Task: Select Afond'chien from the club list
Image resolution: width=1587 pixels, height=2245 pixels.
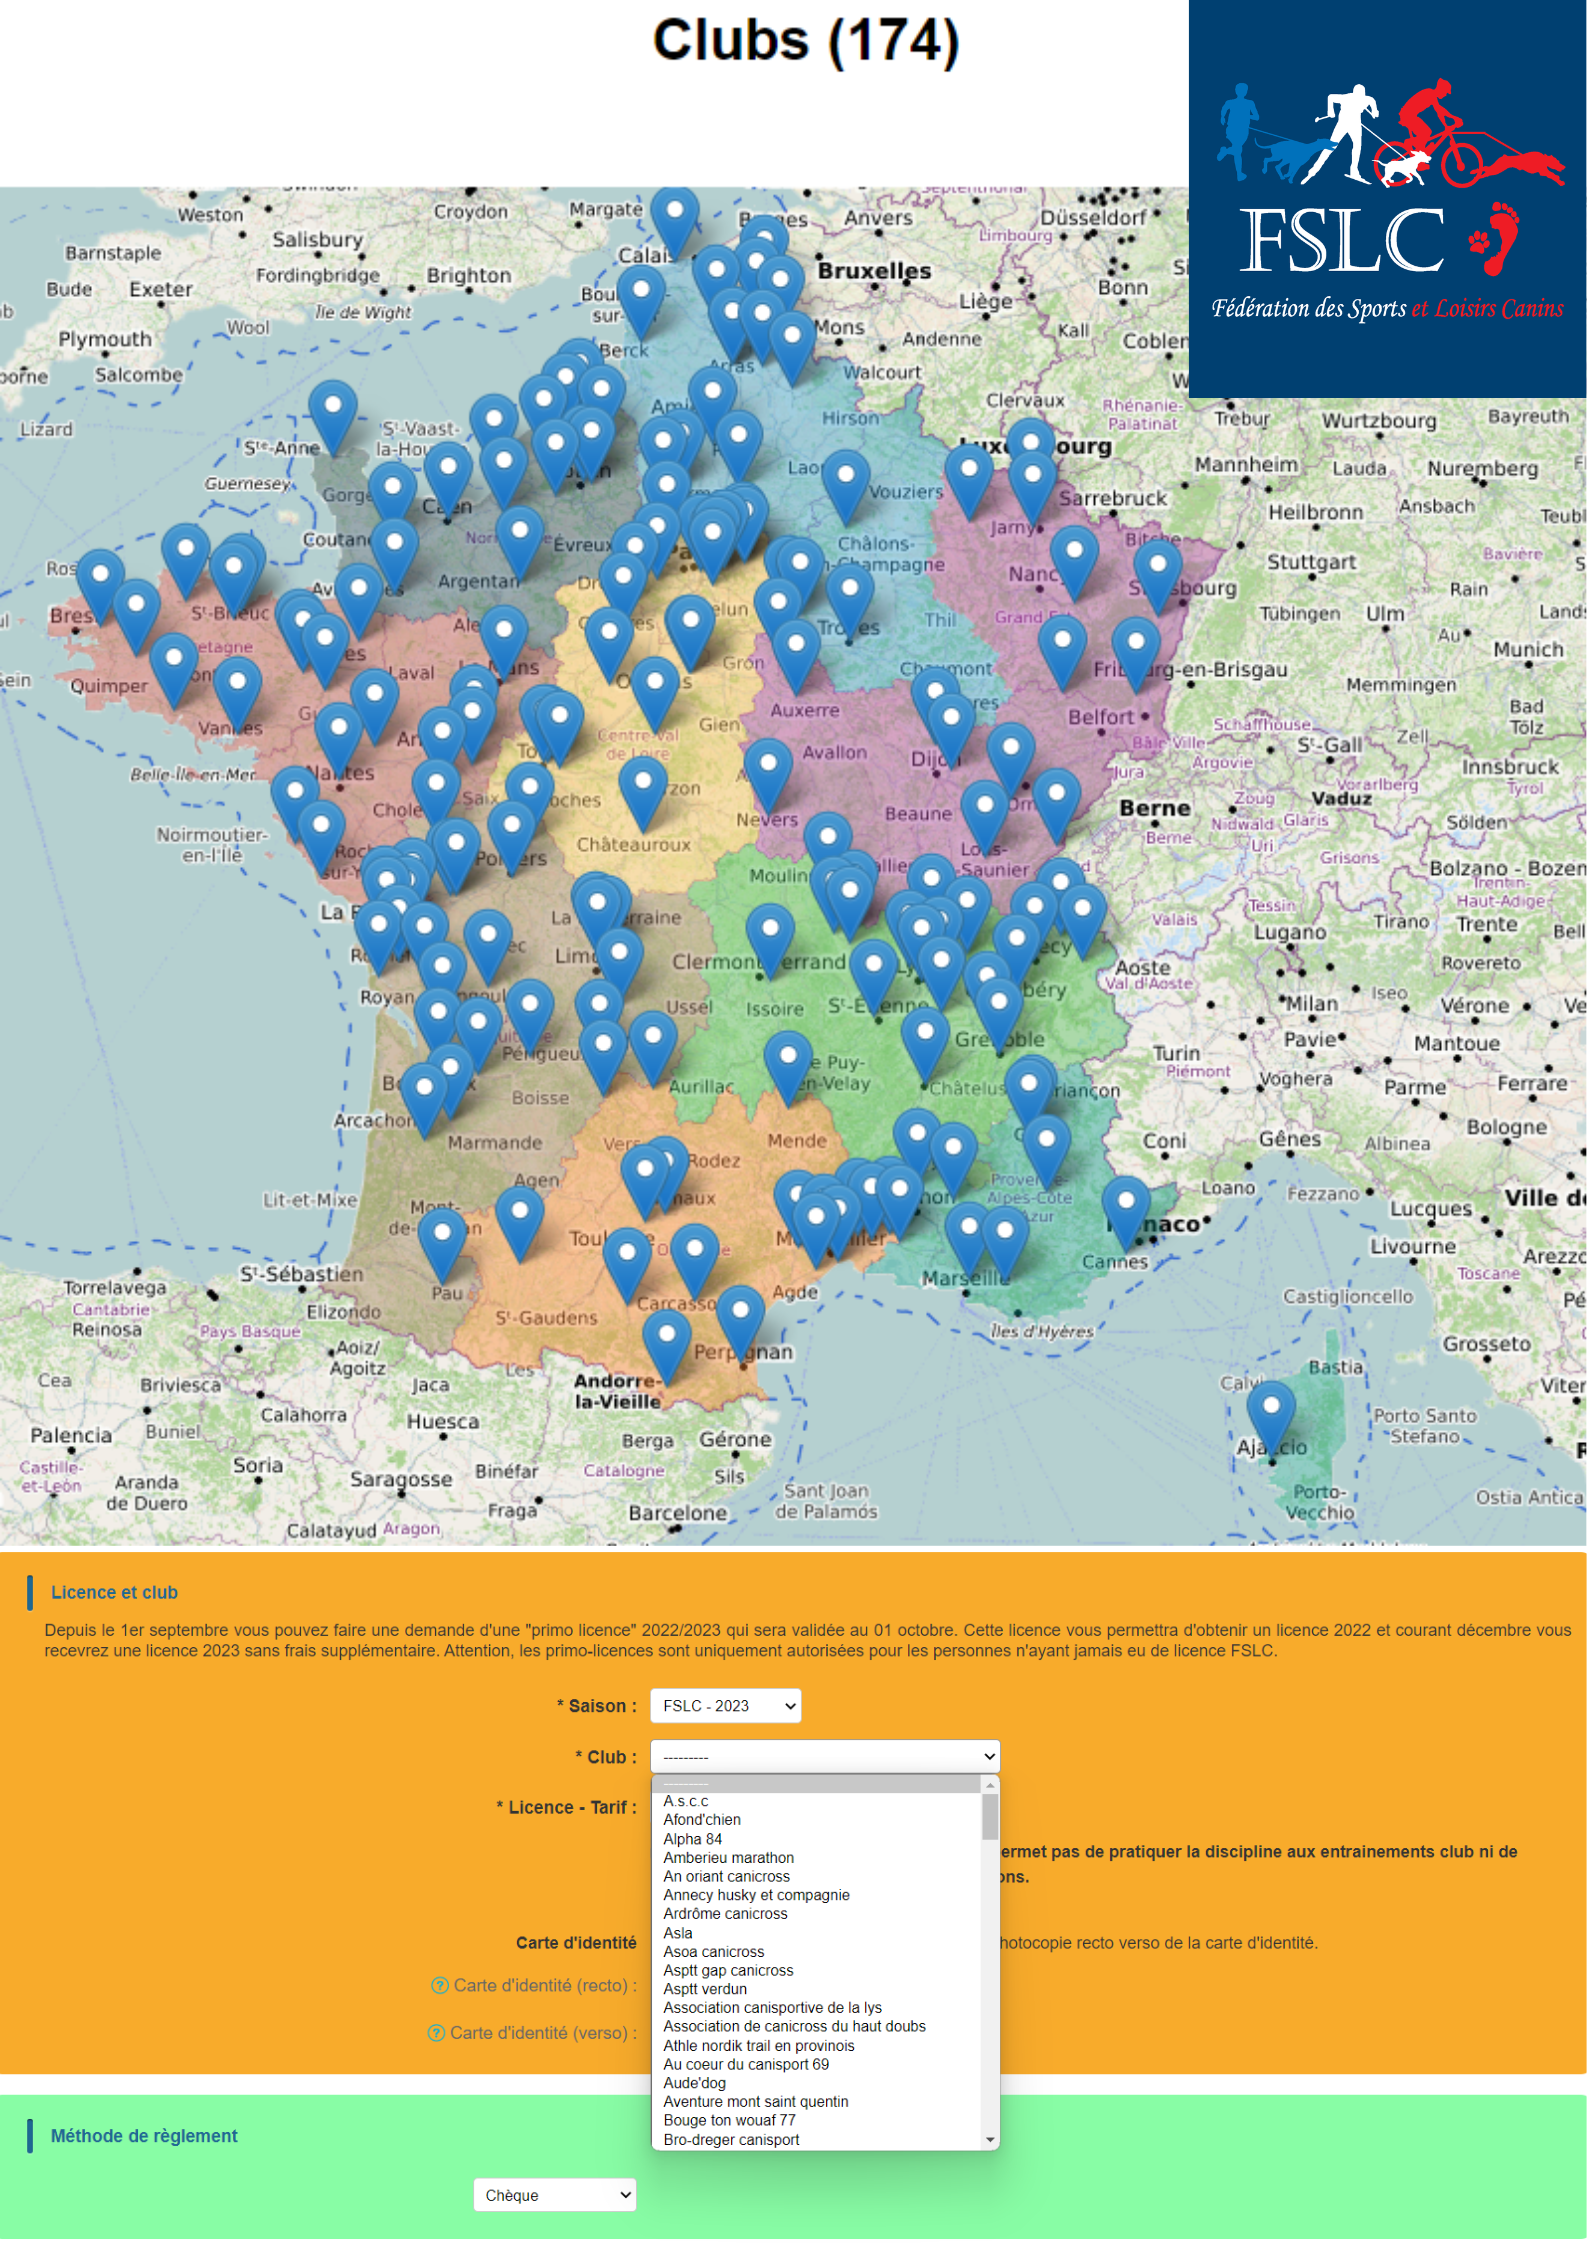Action: coord(817,1820)
